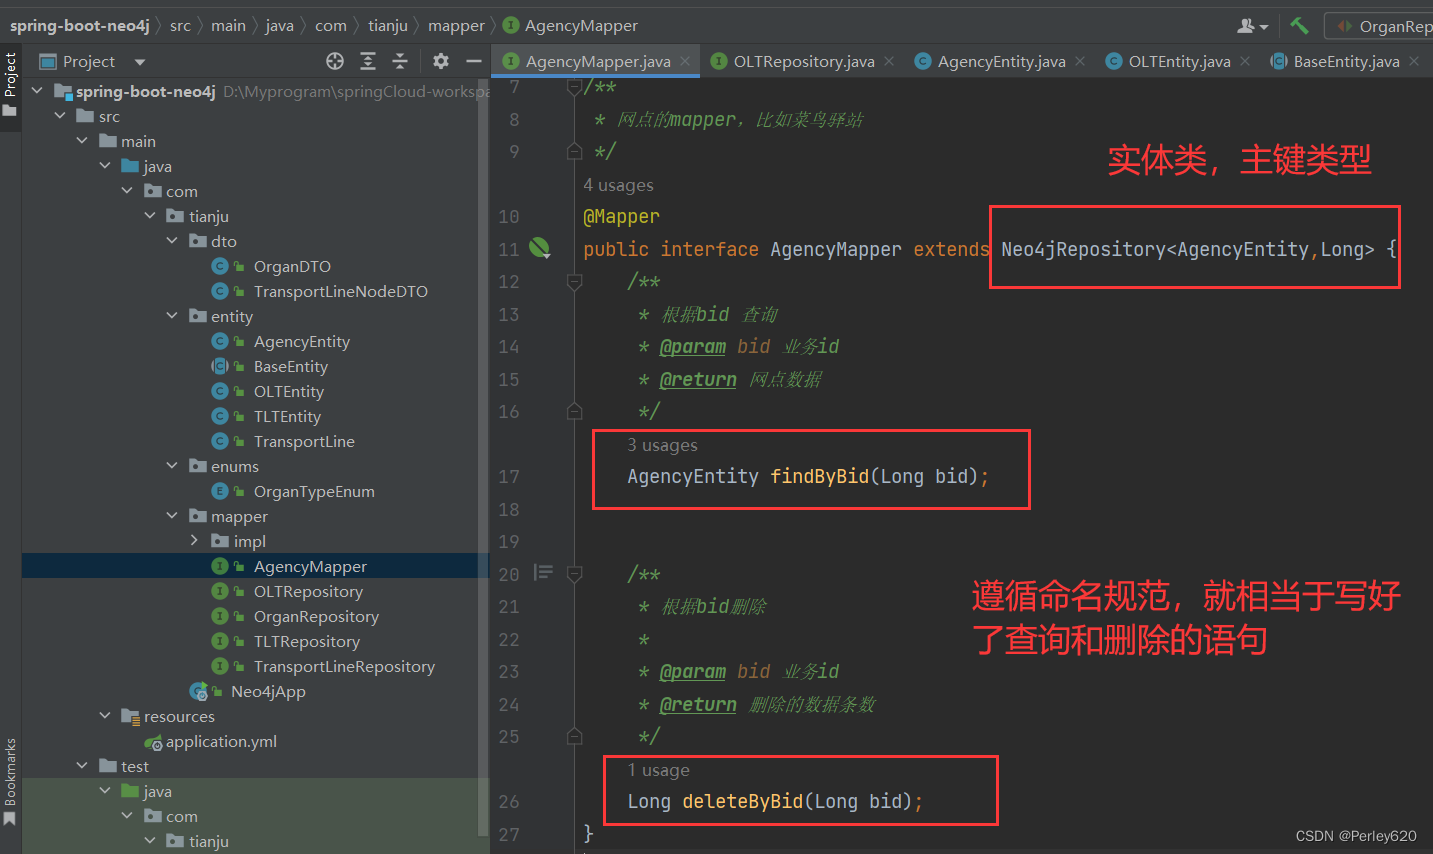Fold the Javadoc at line 12
The image size is (1433, 854).
tap(574, 282)
